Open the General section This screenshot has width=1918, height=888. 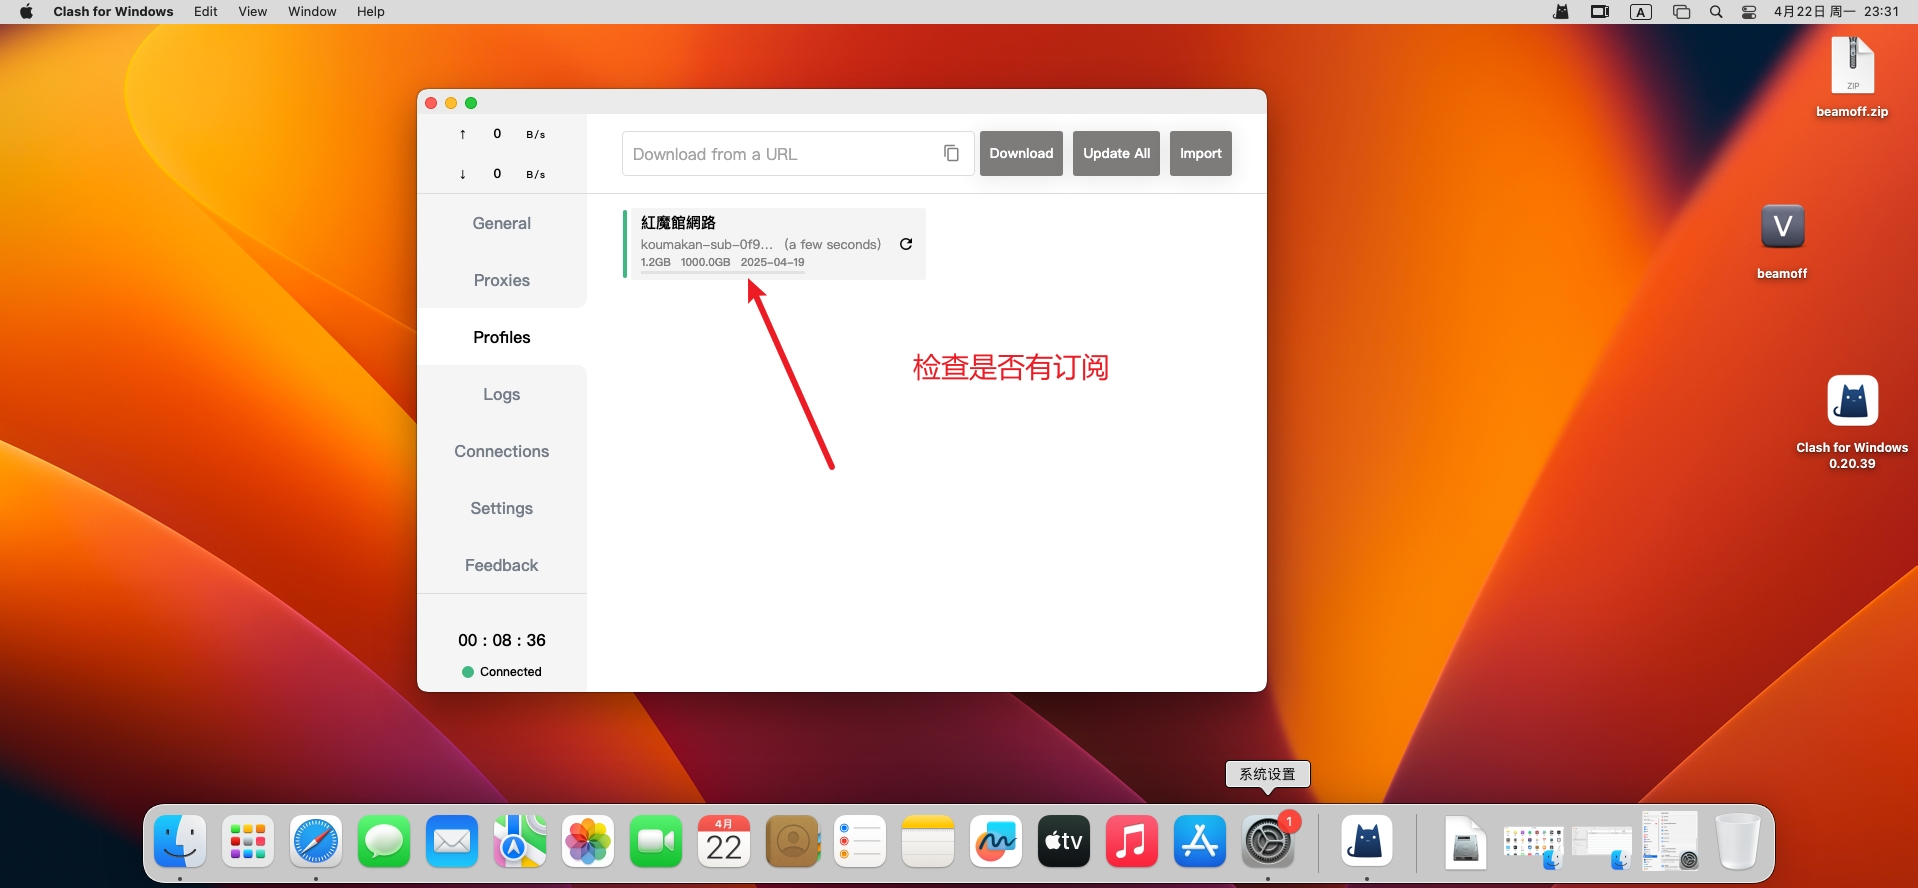point(502,223)
